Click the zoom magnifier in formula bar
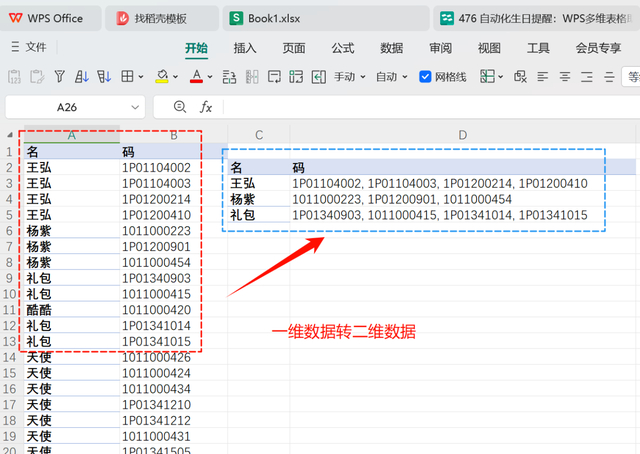 [180, 107]
